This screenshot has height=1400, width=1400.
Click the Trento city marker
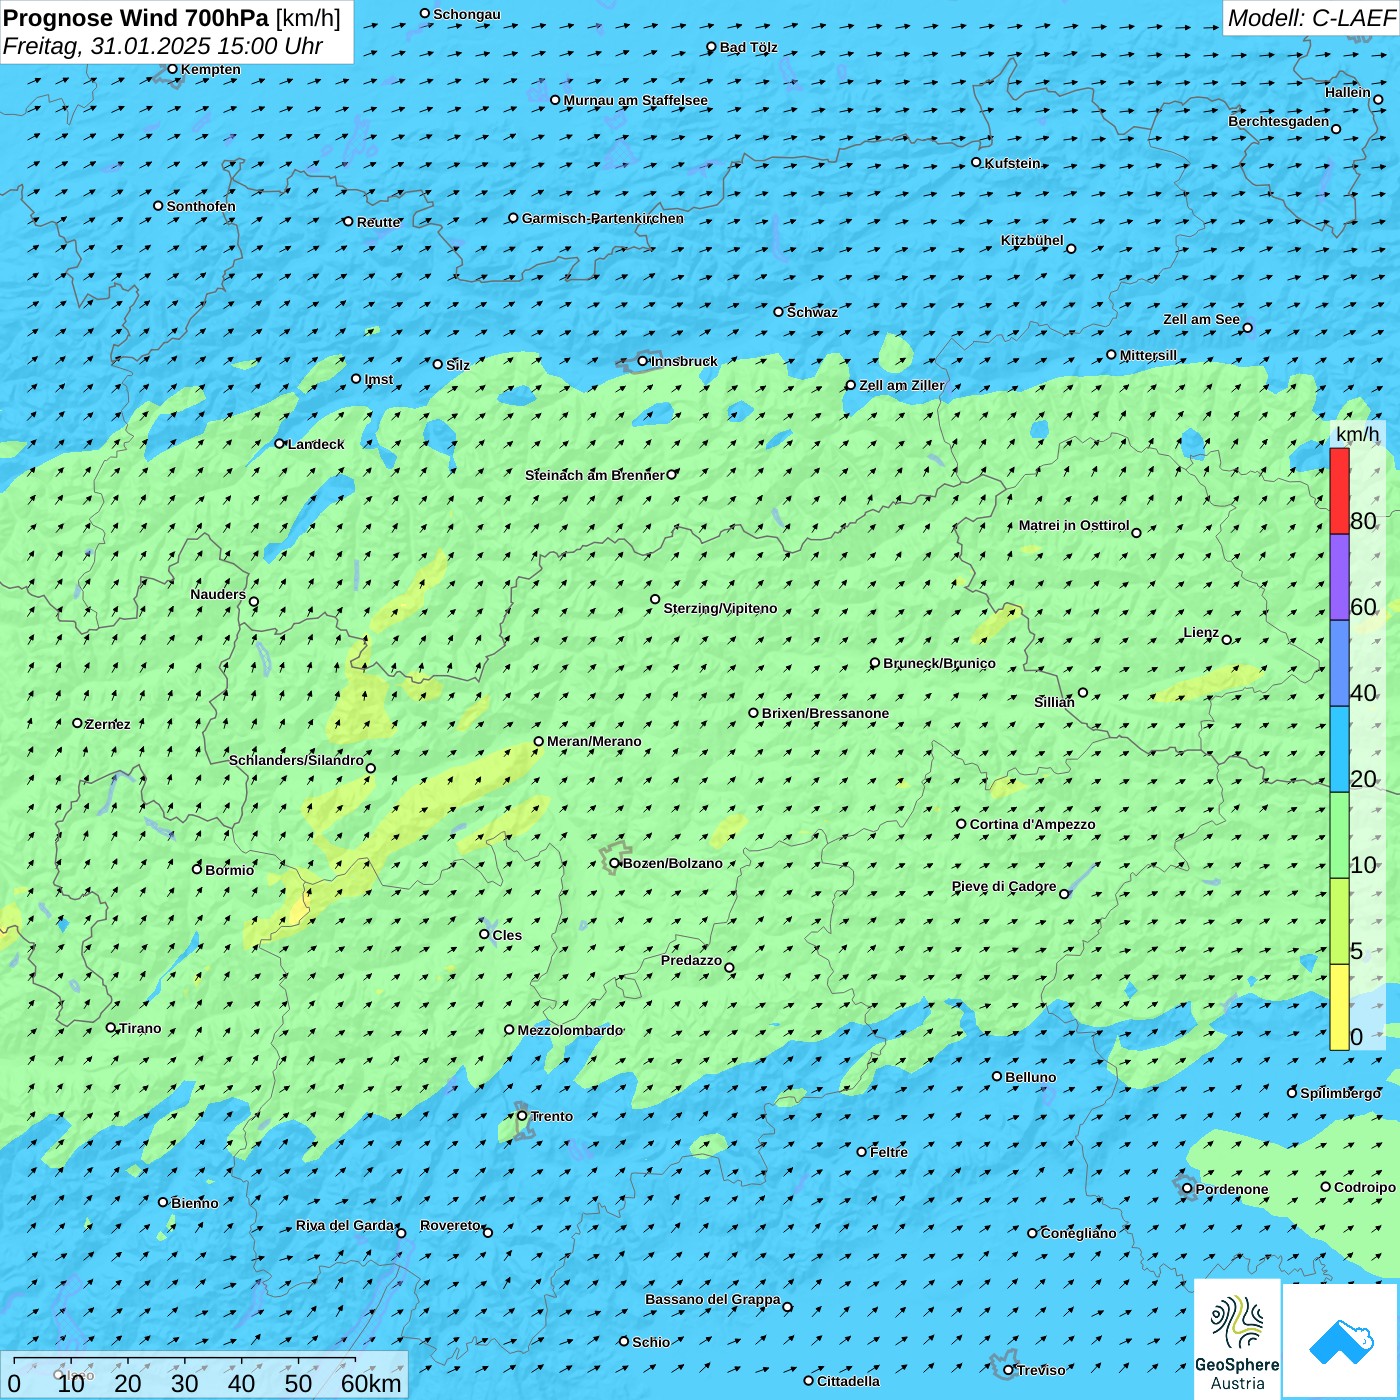(522, 1116)
